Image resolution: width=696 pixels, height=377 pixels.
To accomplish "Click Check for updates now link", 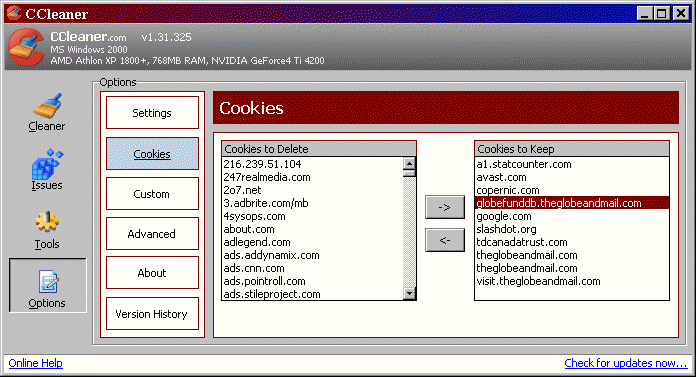I will (x=625, y=363).
